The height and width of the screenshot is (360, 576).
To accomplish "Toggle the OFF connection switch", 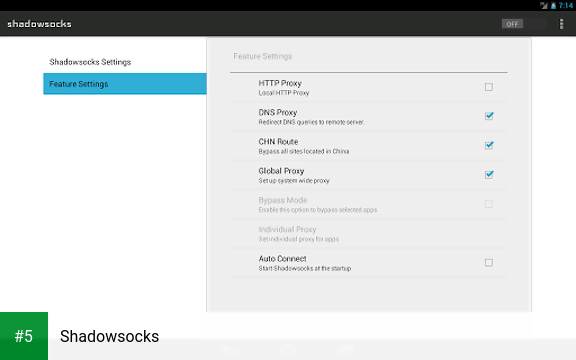I will point(523,24).
